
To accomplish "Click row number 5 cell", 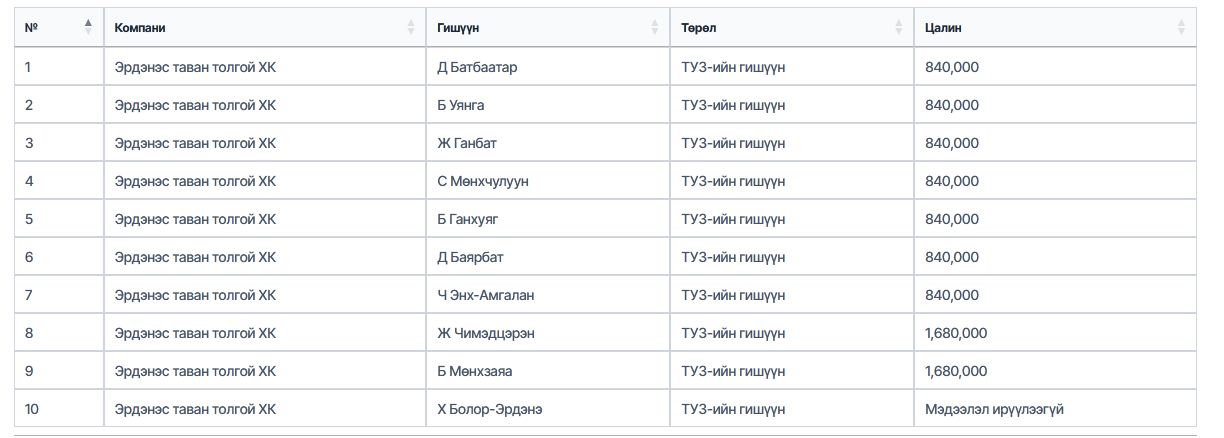I will [30, 219].
